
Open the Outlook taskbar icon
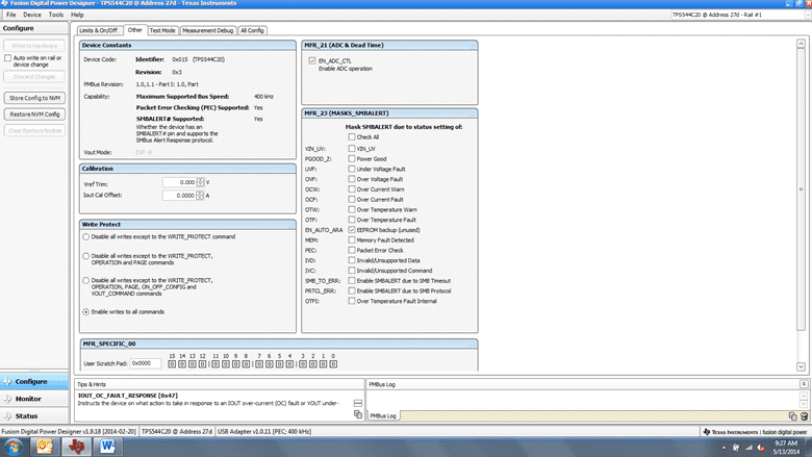click(x=45, y=446)
